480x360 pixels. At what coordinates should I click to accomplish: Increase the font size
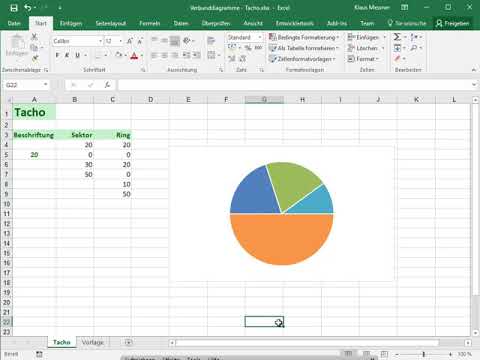pyautogui.click(x=130, y=41)
